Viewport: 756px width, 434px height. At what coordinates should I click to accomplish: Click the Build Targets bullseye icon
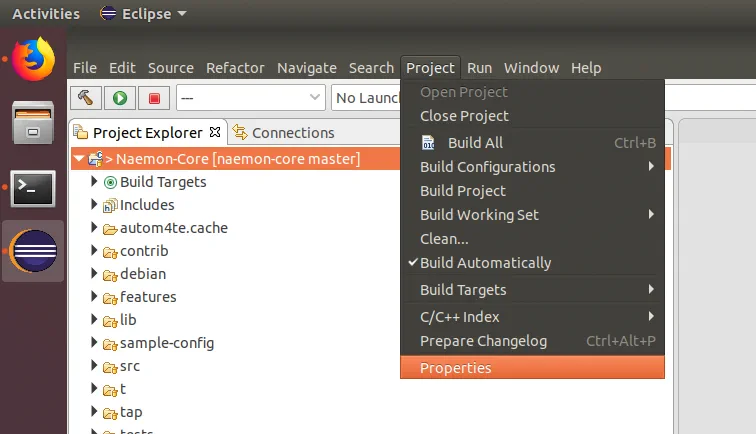tap(110, 182)
